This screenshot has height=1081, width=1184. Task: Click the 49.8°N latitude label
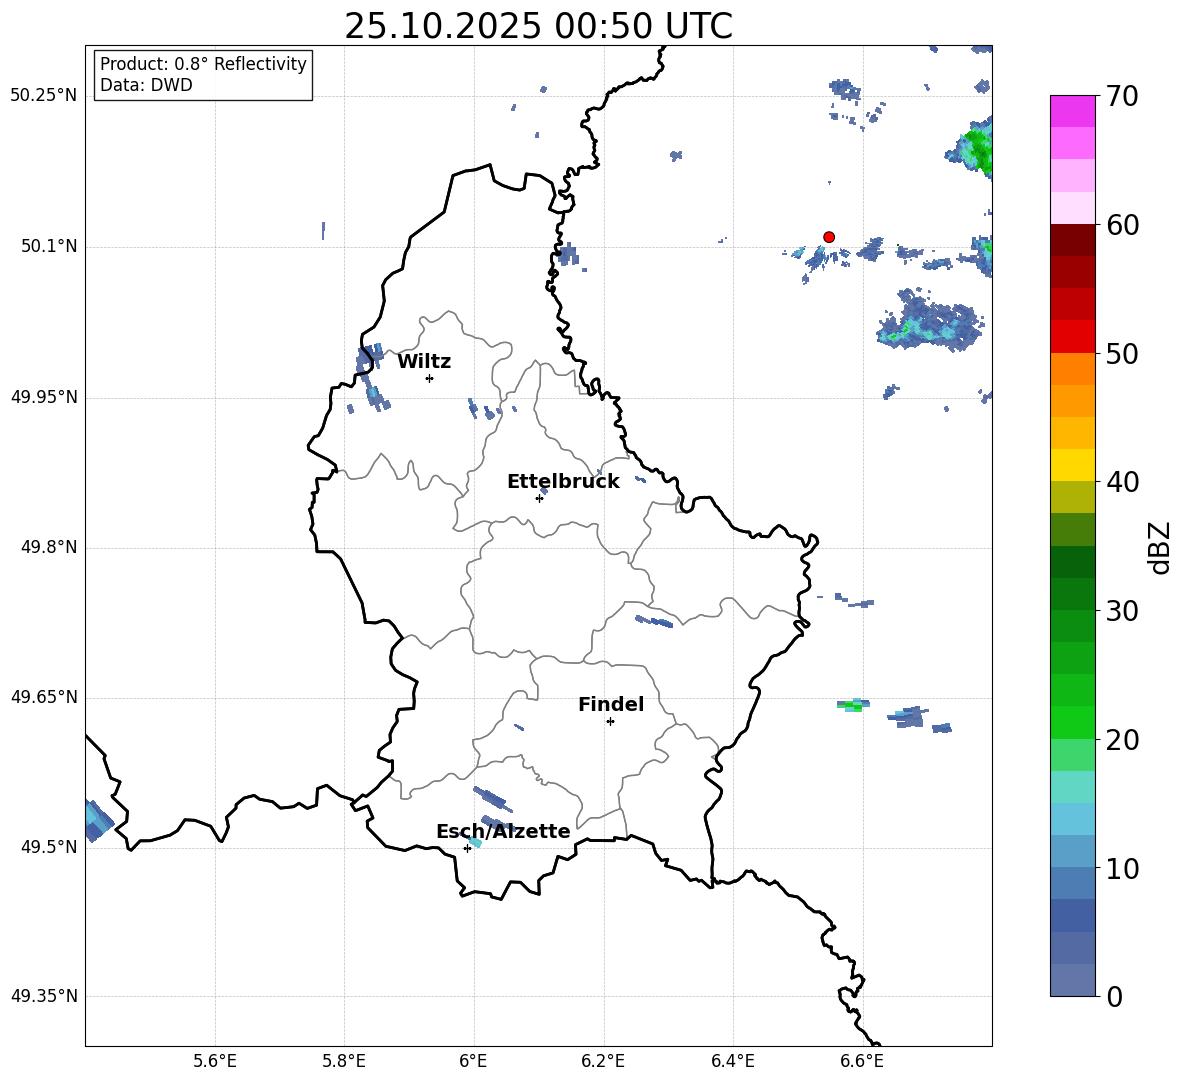pos(49,547)
